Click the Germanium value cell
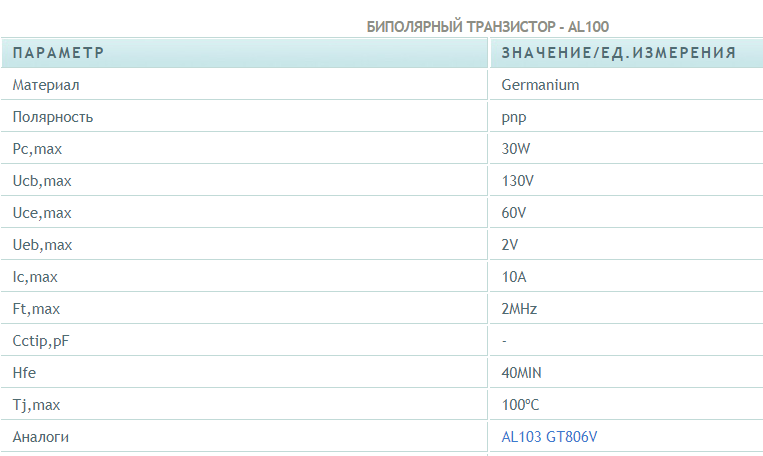Screen dimensions: 763x456 540,85
